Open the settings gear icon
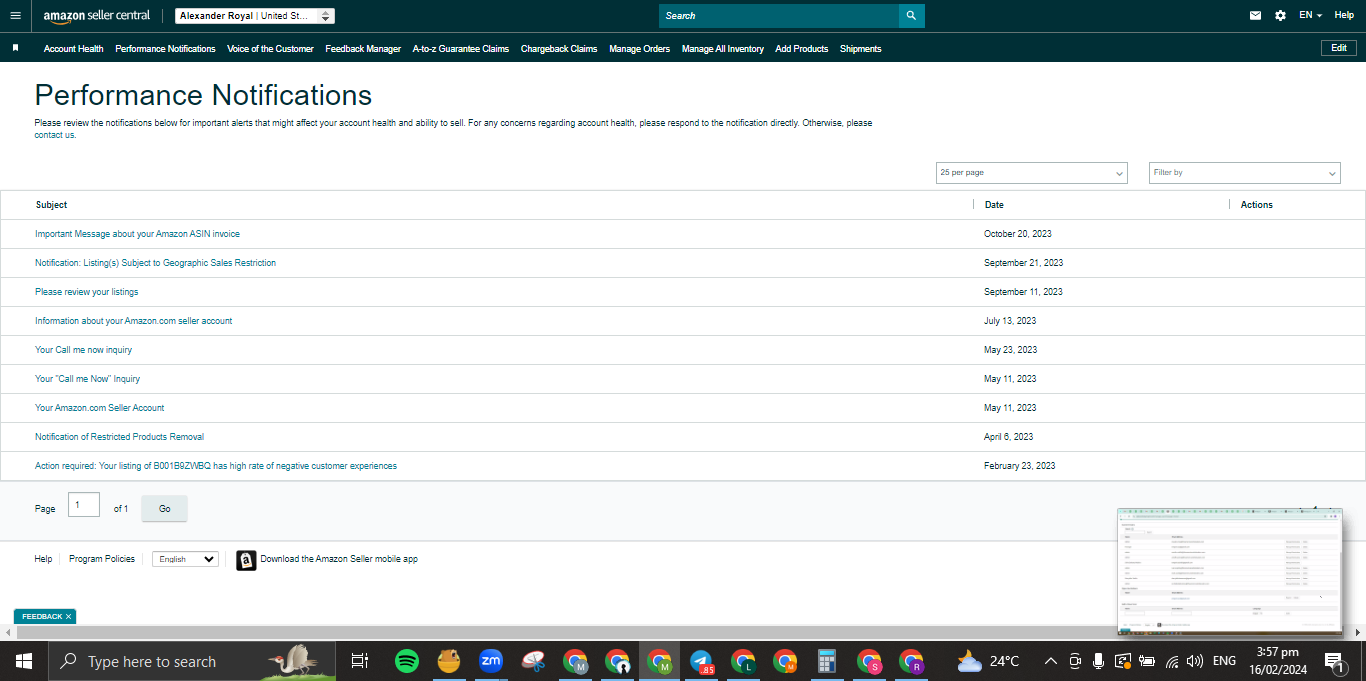This screenshot has width=1366, height=681. point(1281,16)
